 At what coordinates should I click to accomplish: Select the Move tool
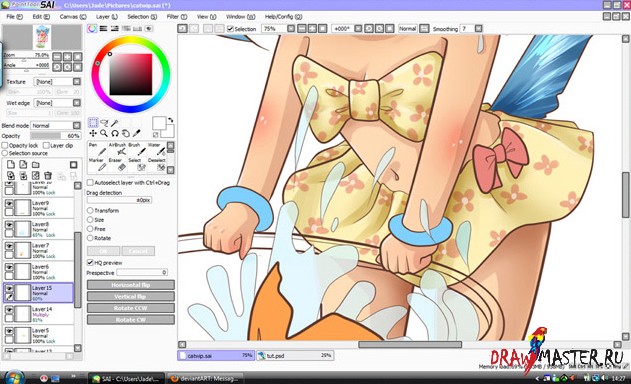click(x=93, y=133)
